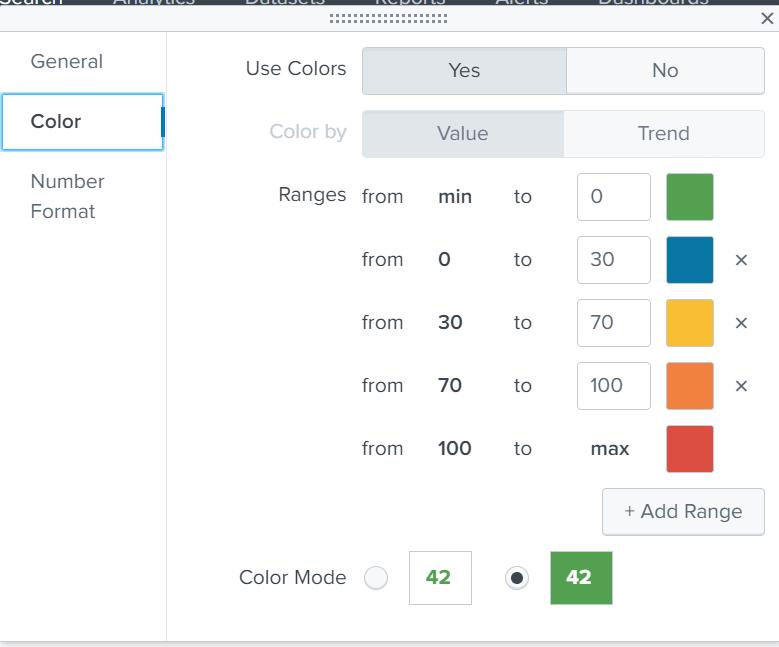Edit the upper bound field showing 30
This screenshot has height=647, width=779.
click(614, 260)
